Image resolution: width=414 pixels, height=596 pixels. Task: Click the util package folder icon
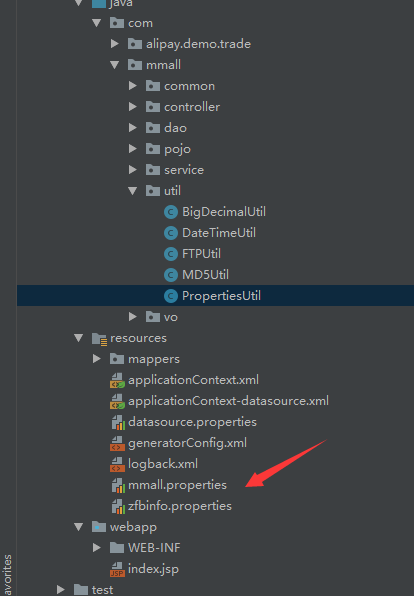click(x=152, y=191)
